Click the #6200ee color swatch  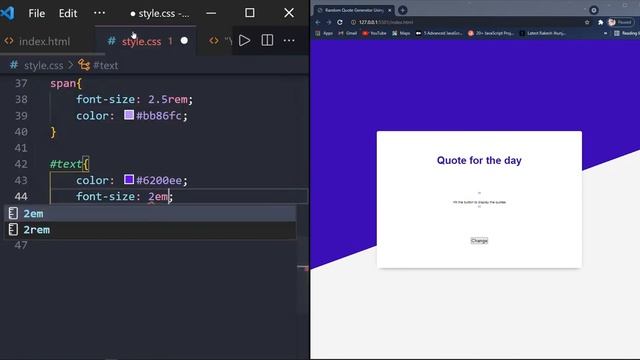coord(129,180)
